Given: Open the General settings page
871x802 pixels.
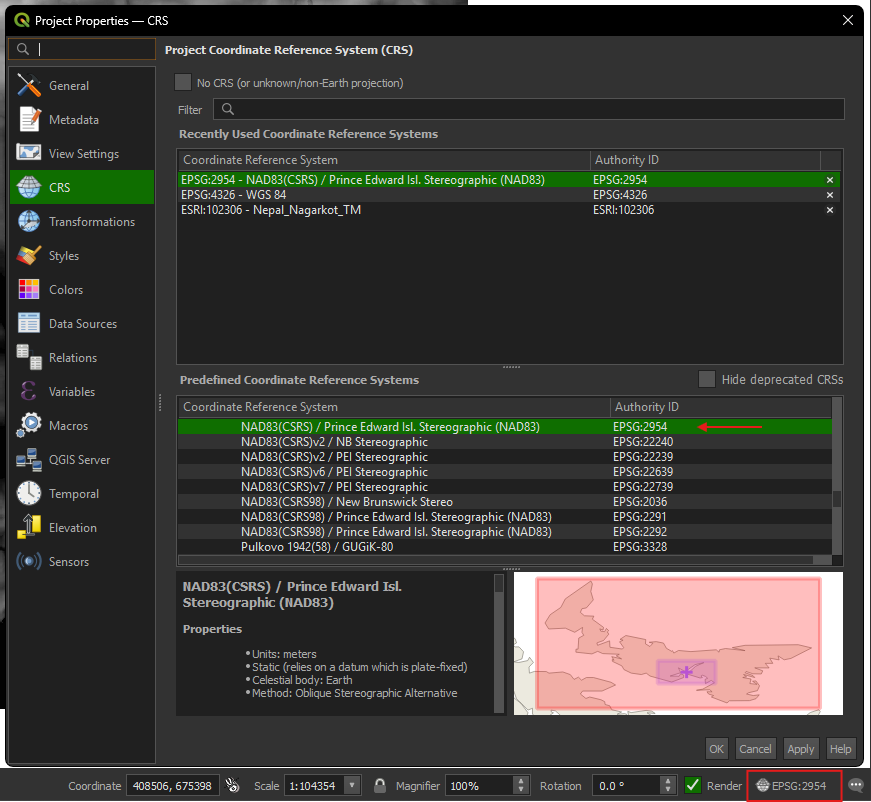Looking at the screenshot, I should 68,86.
